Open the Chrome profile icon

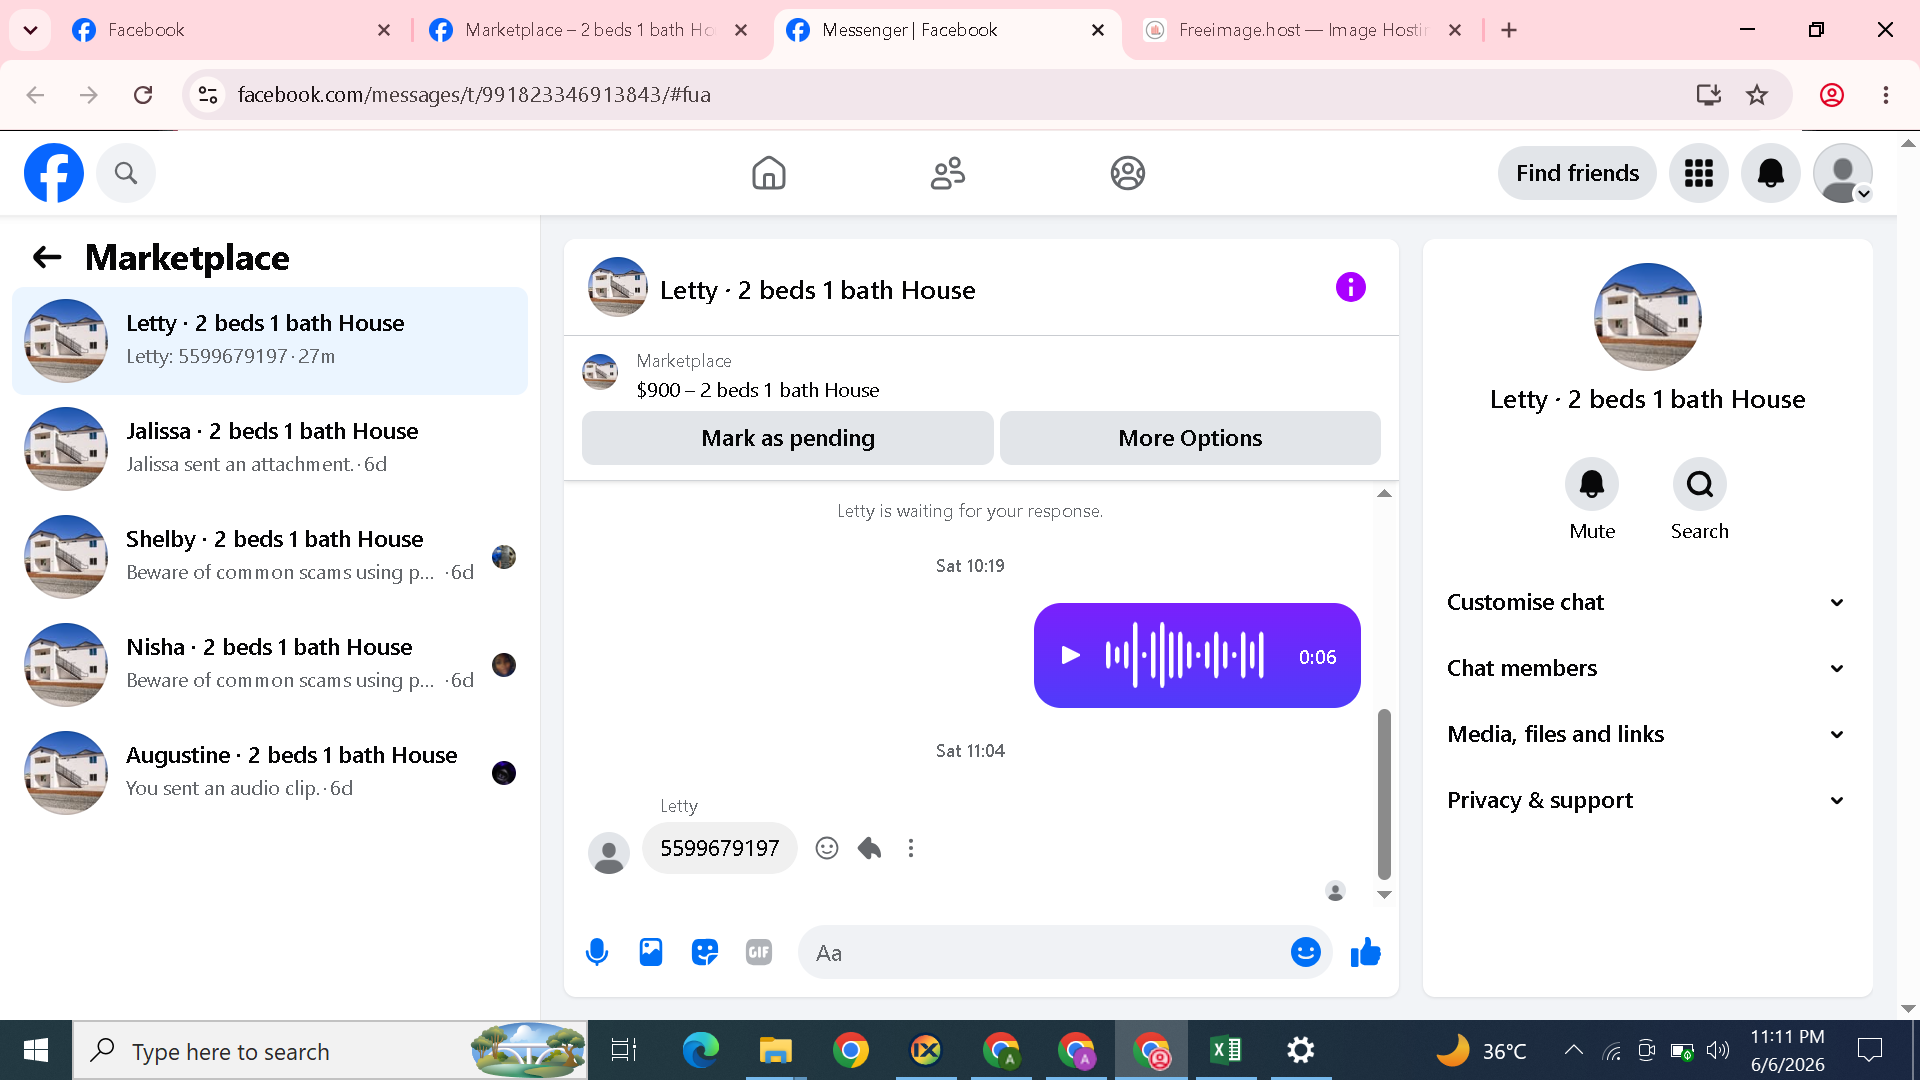pyautogui.click(x=1832, y=95)
